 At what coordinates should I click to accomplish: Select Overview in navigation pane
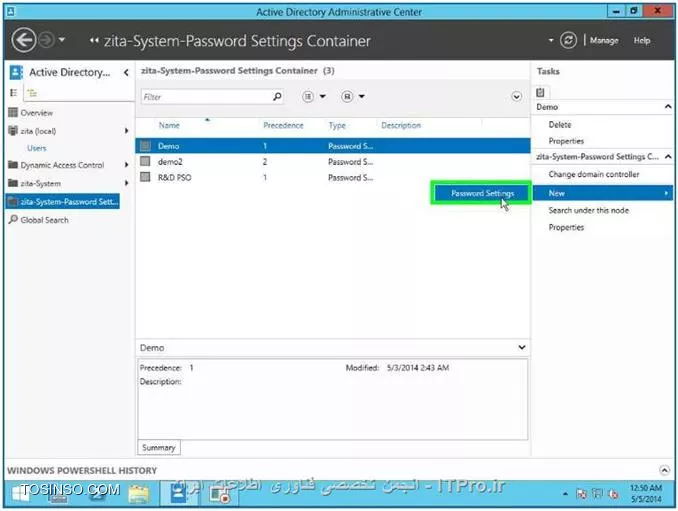tap(36, 113)
